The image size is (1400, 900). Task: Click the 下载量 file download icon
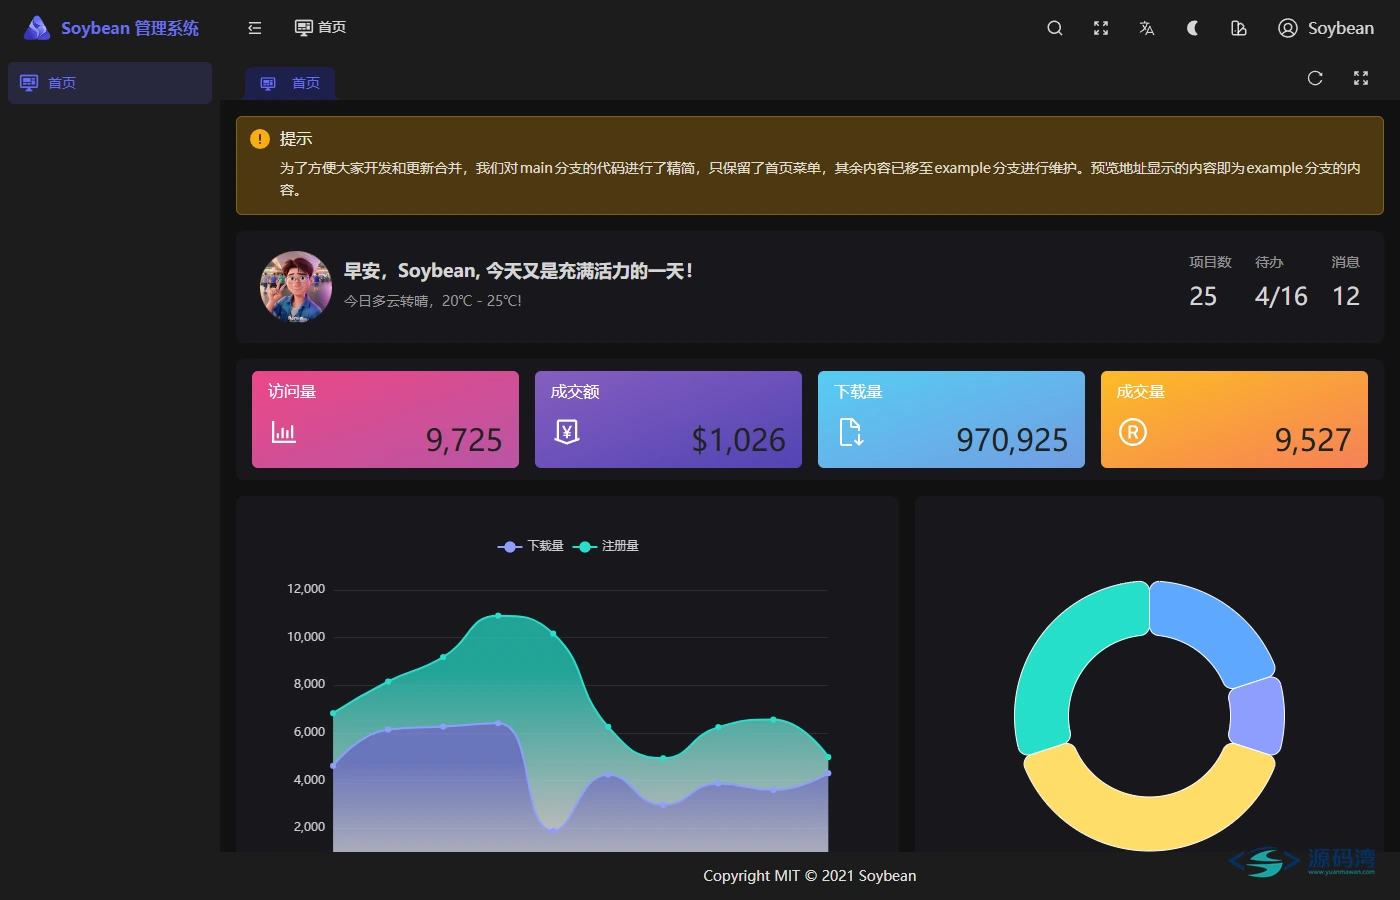(x=851, y=432)
